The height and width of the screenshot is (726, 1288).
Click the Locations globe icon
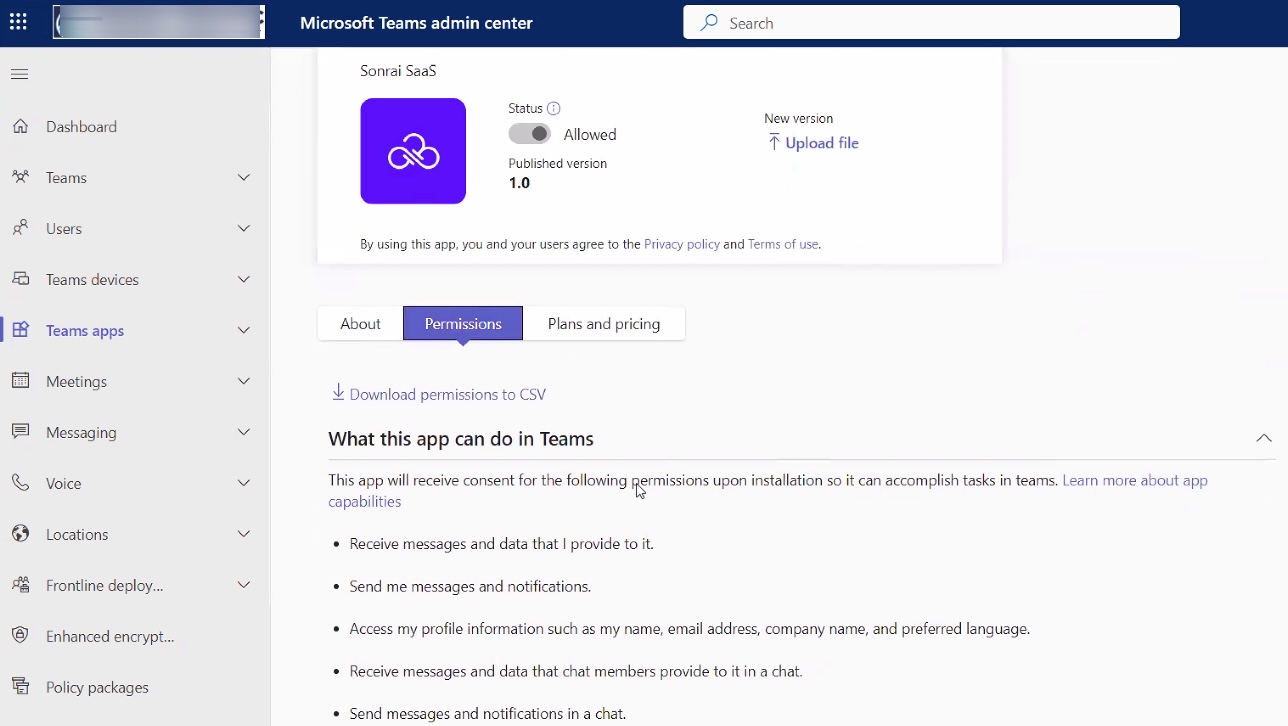point(20,534)
